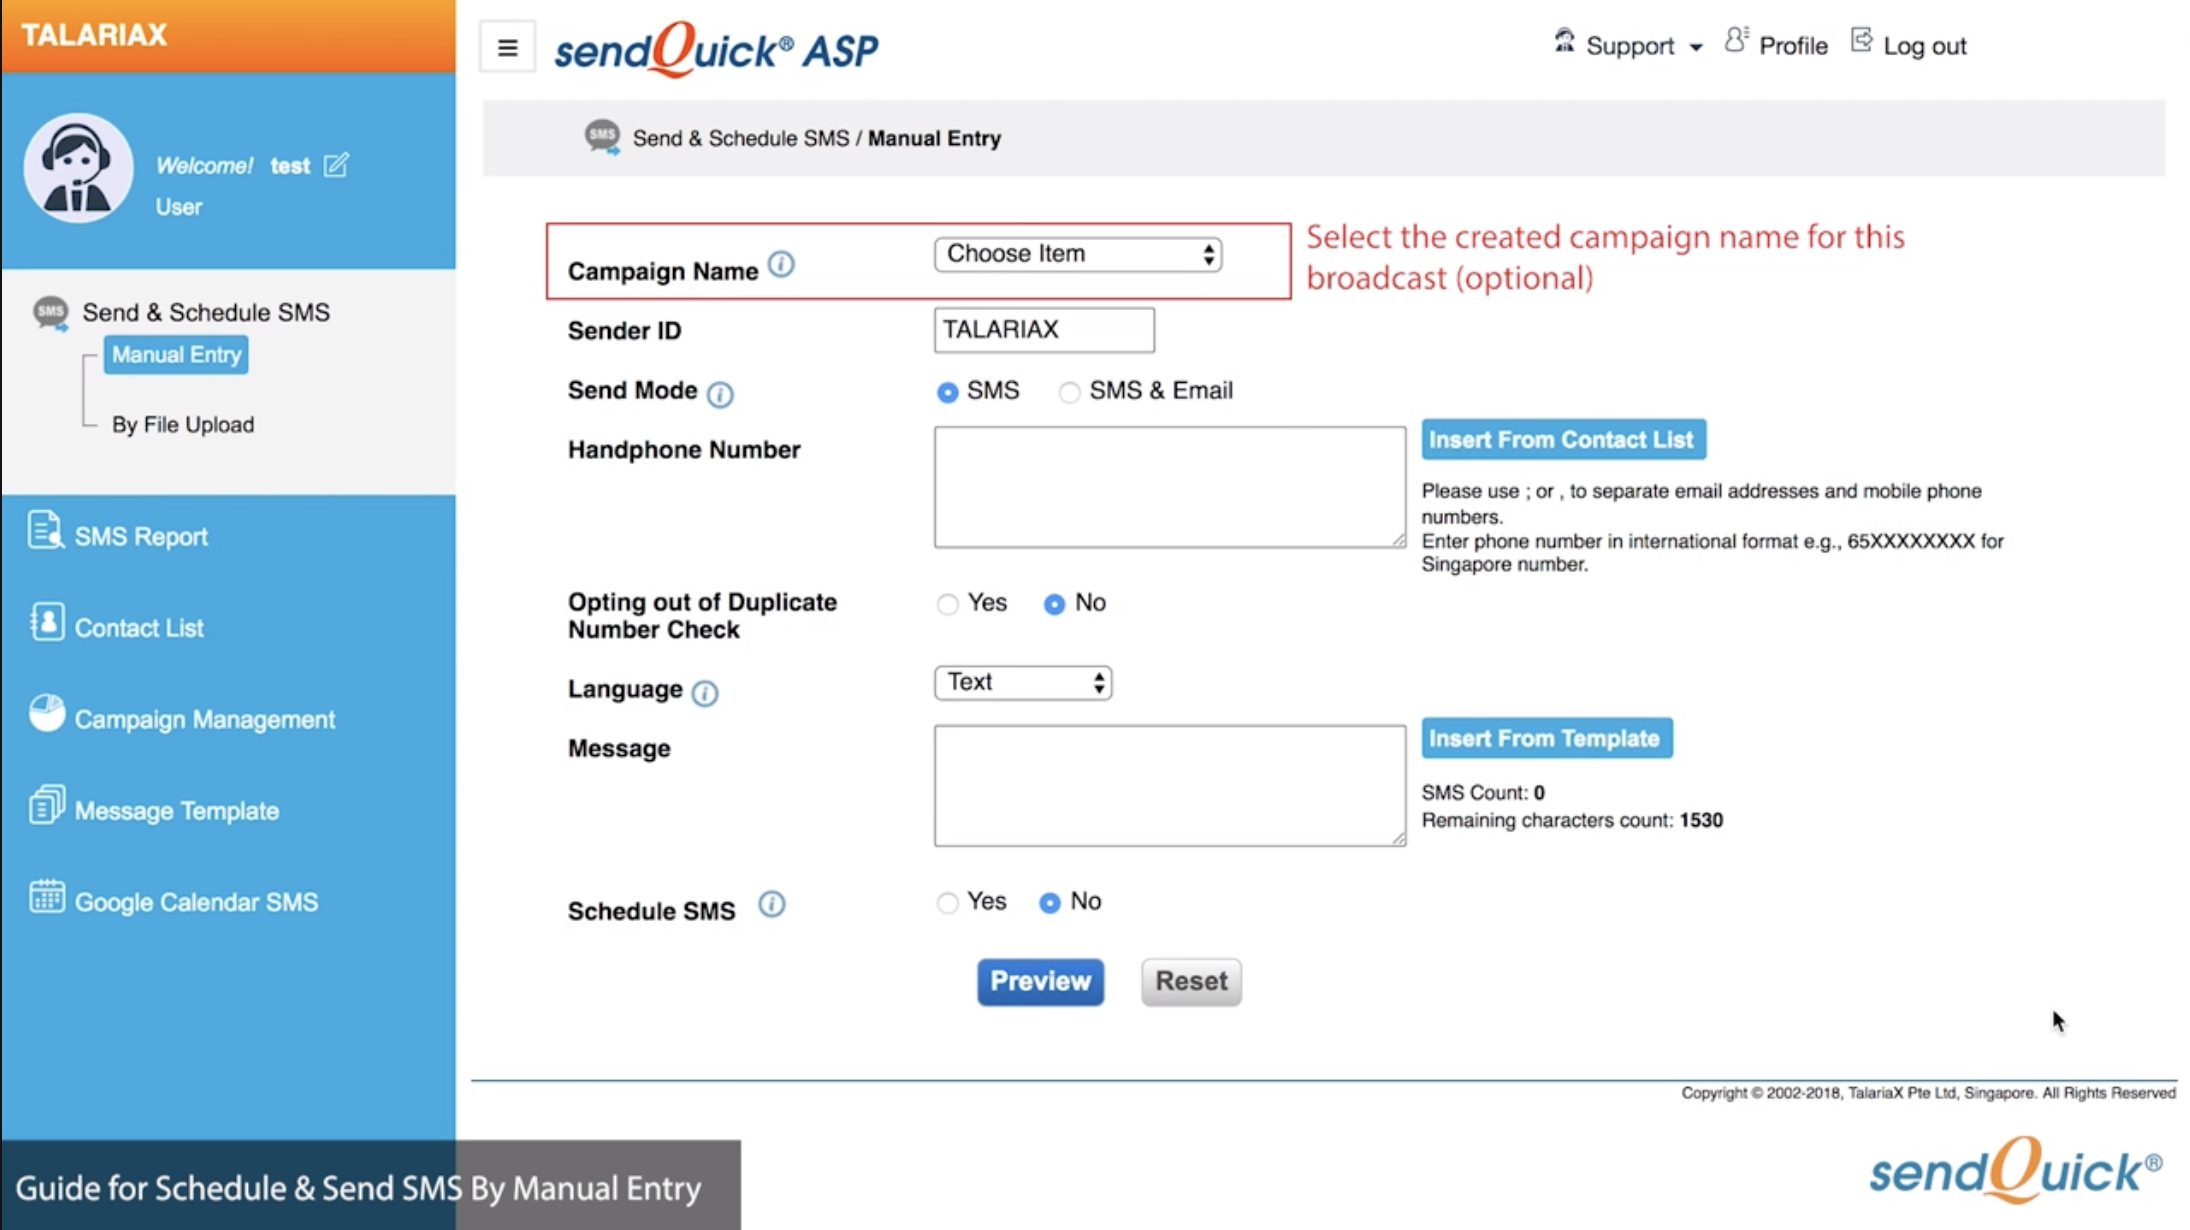
Task: Click the Google Calendar SMS icon
Action: point(47,897)
